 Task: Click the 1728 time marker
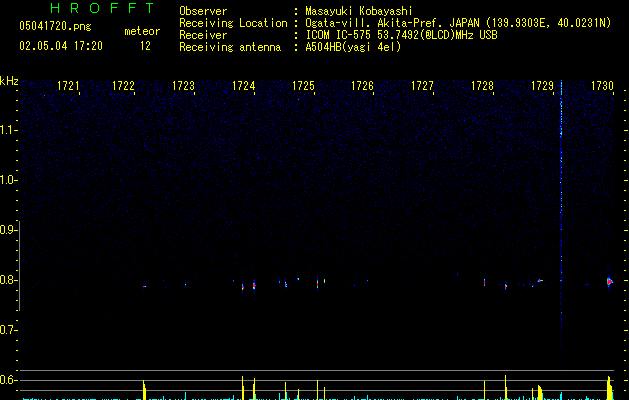[482, 85]
